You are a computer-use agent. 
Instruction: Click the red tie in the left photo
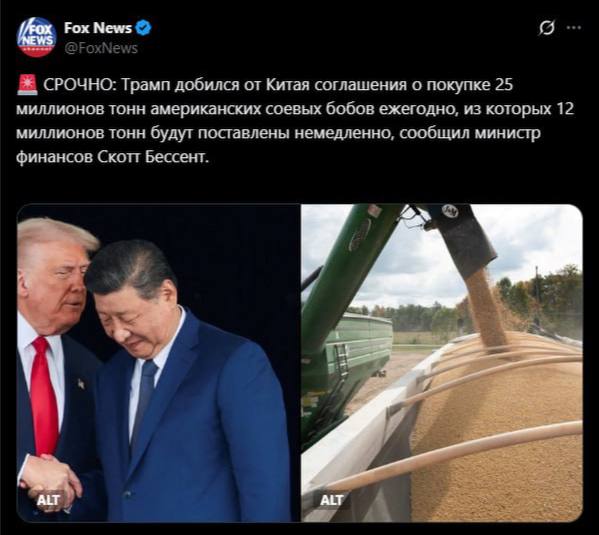click(x=44, y=396)
